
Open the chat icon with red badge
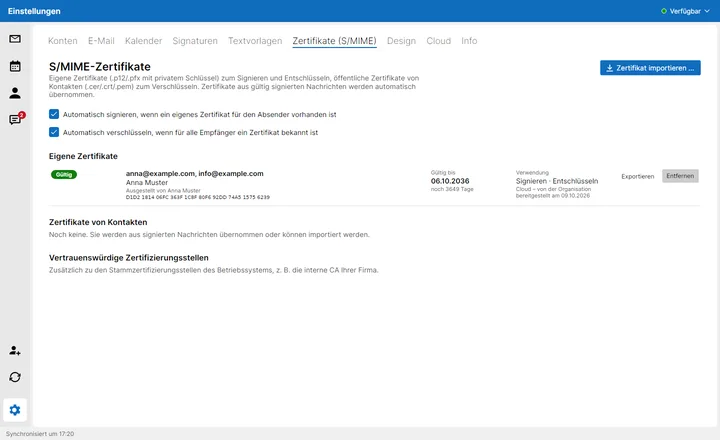(16, 119)
